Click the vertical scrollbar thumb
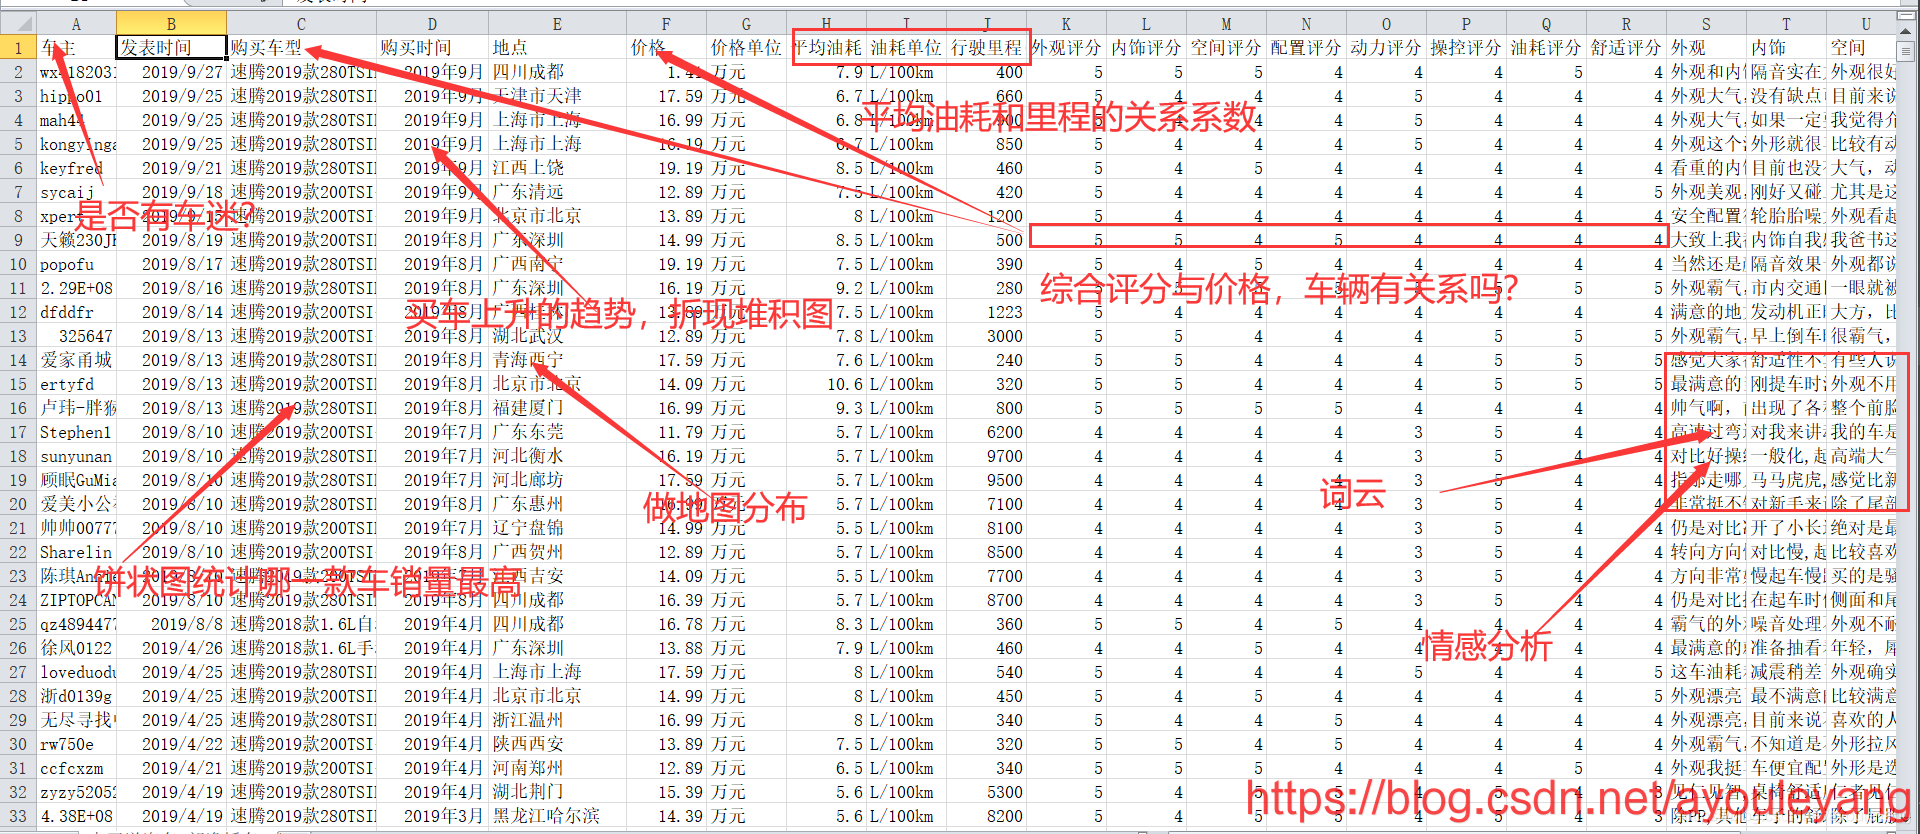 pos(1905,52)
